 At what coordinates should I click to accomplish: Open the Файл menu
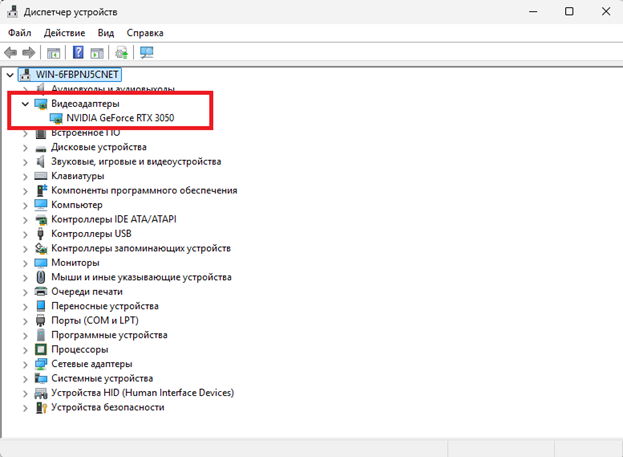coord(19,33)
